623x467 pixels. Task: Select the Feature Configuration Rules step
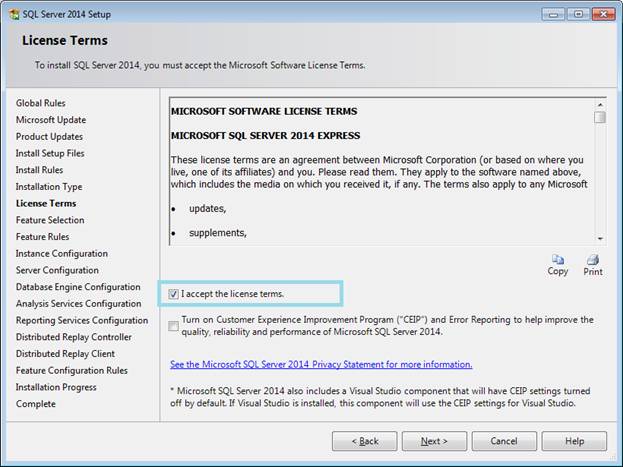[72, 370]
